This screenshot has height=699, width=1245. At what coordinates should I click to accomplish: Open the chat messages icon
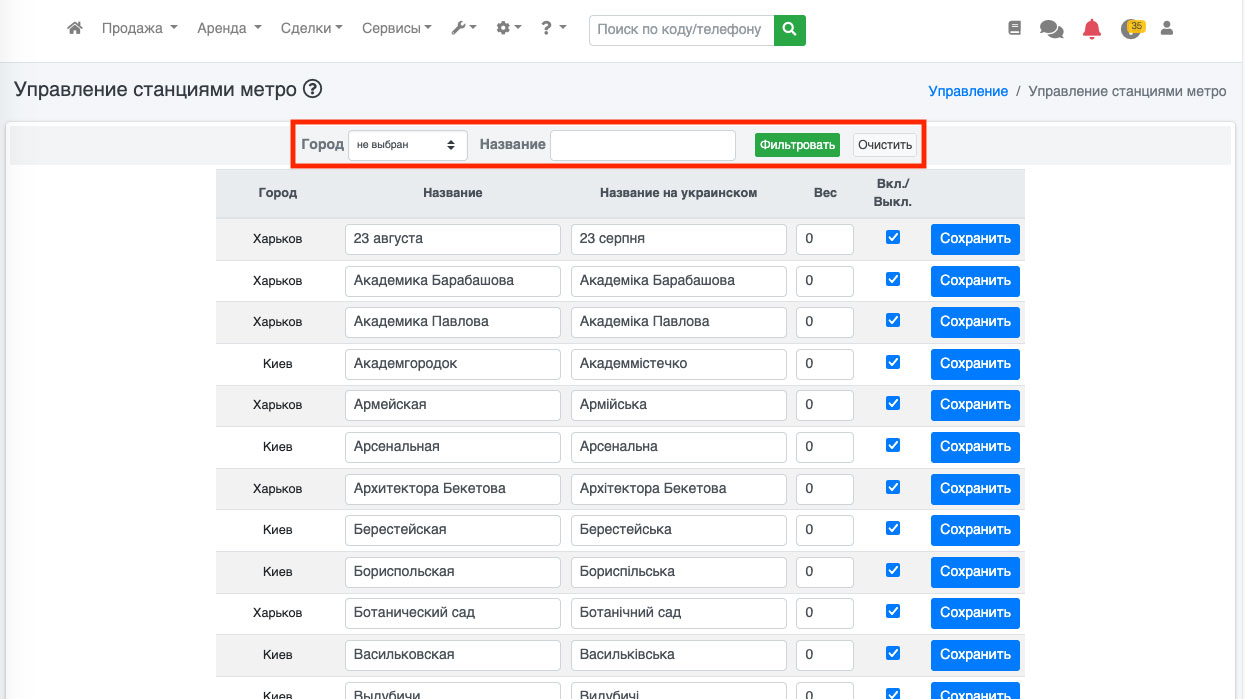tap(1051, 29)
